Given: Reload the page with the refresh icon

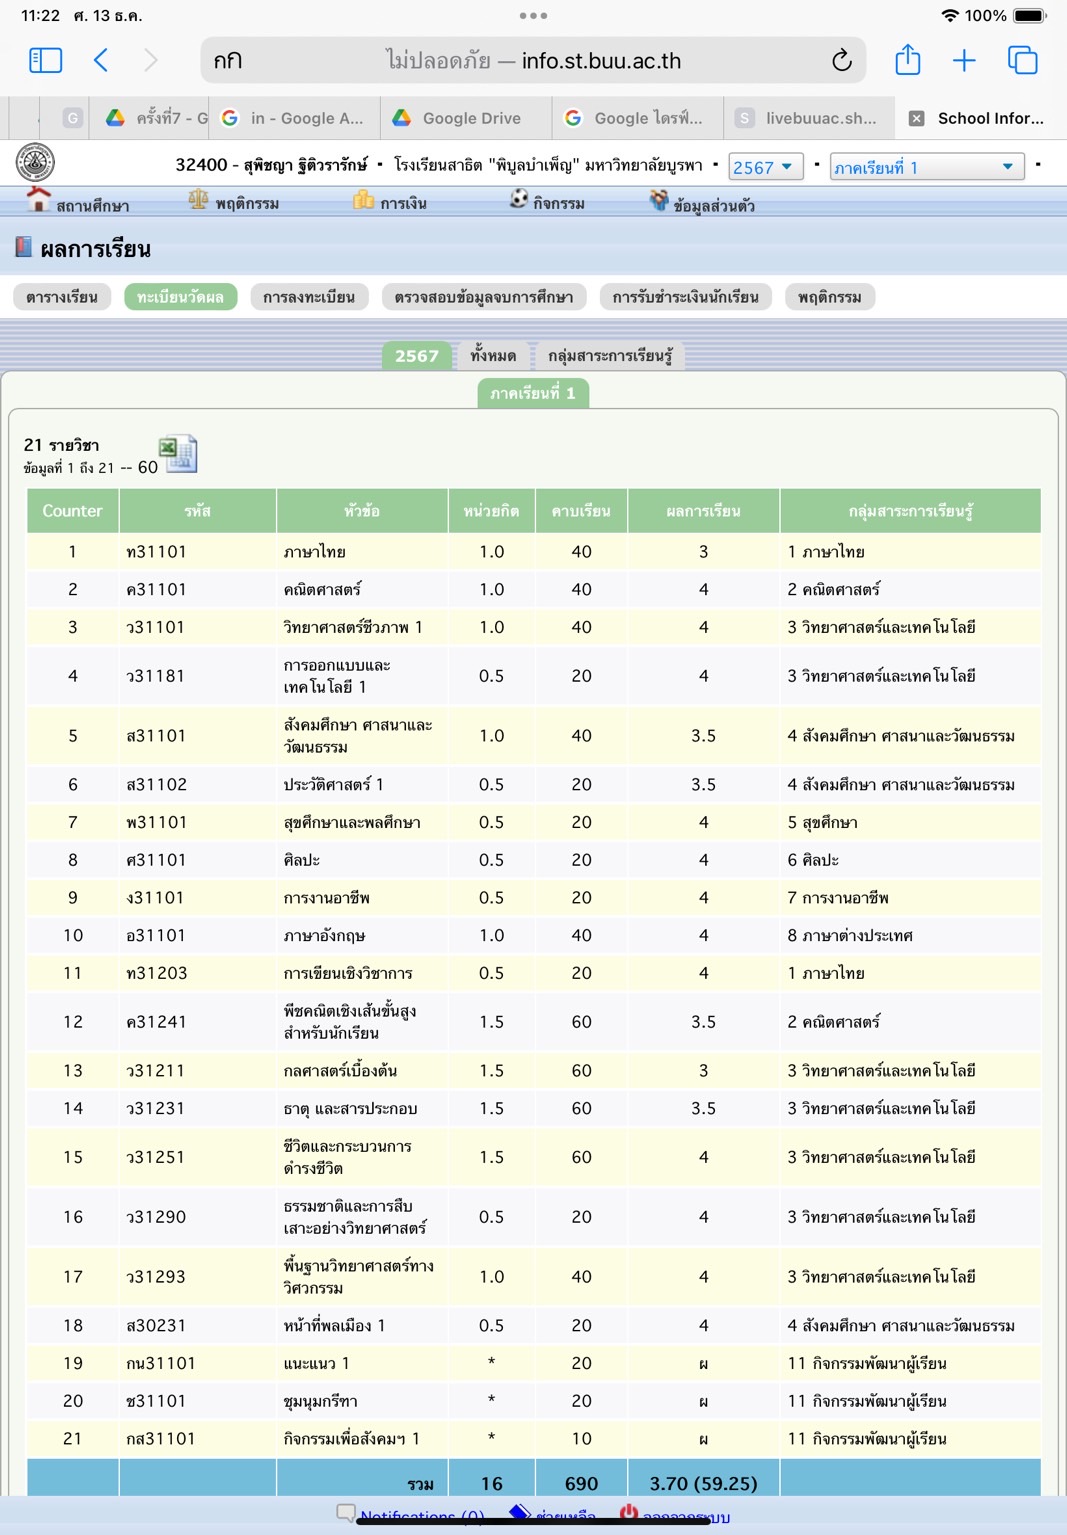Looking at the screenshot, I should click(842, 60).
